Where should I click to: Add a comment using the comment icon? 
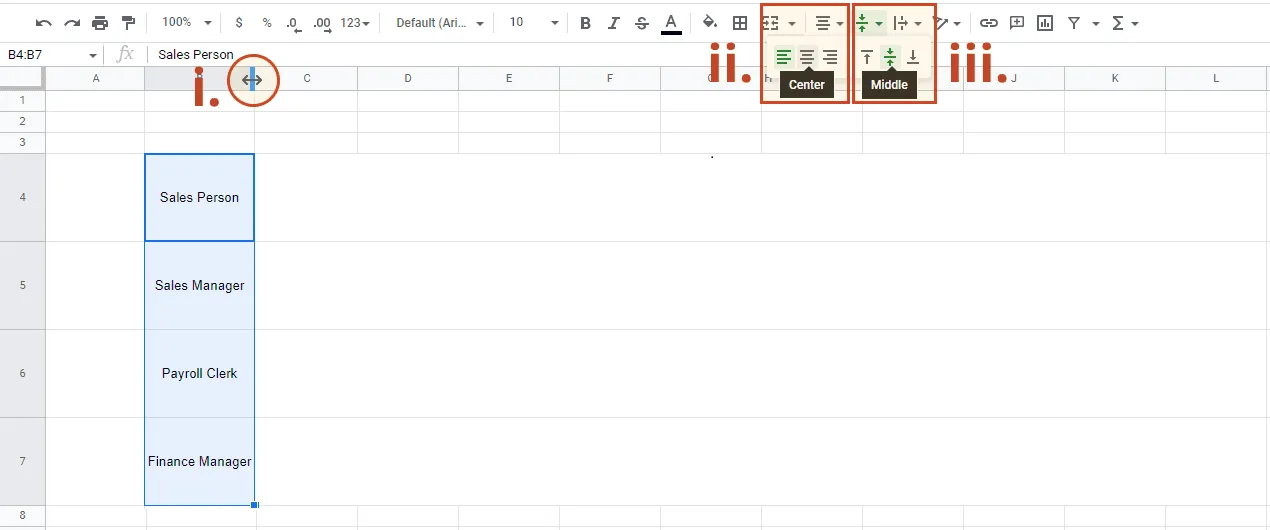point(1017,22)
